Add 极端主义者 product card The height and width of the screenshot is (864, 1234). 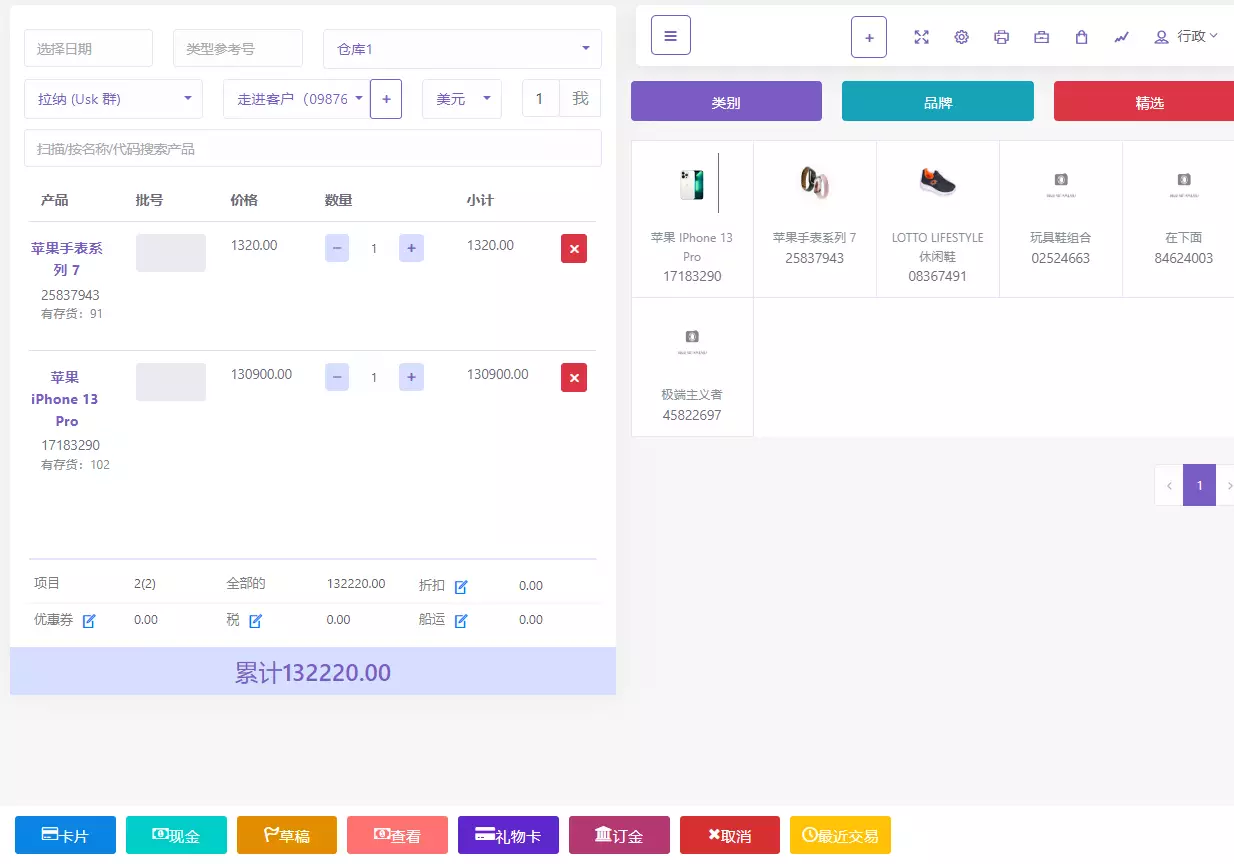[692, 367]
